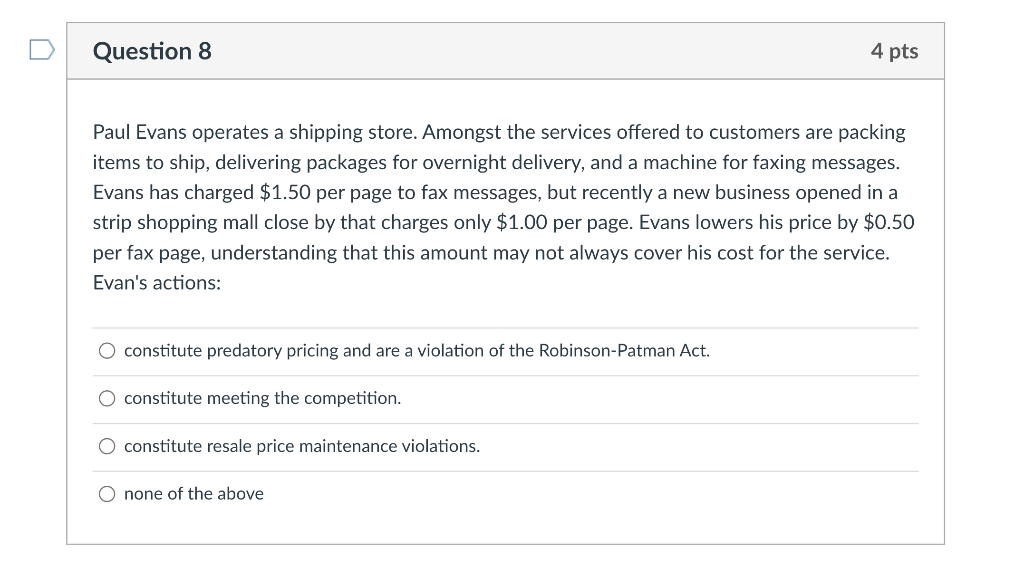Click the "constitute meeting the competition." answer label
1024x577 pixels.
(x=262, y=399)
